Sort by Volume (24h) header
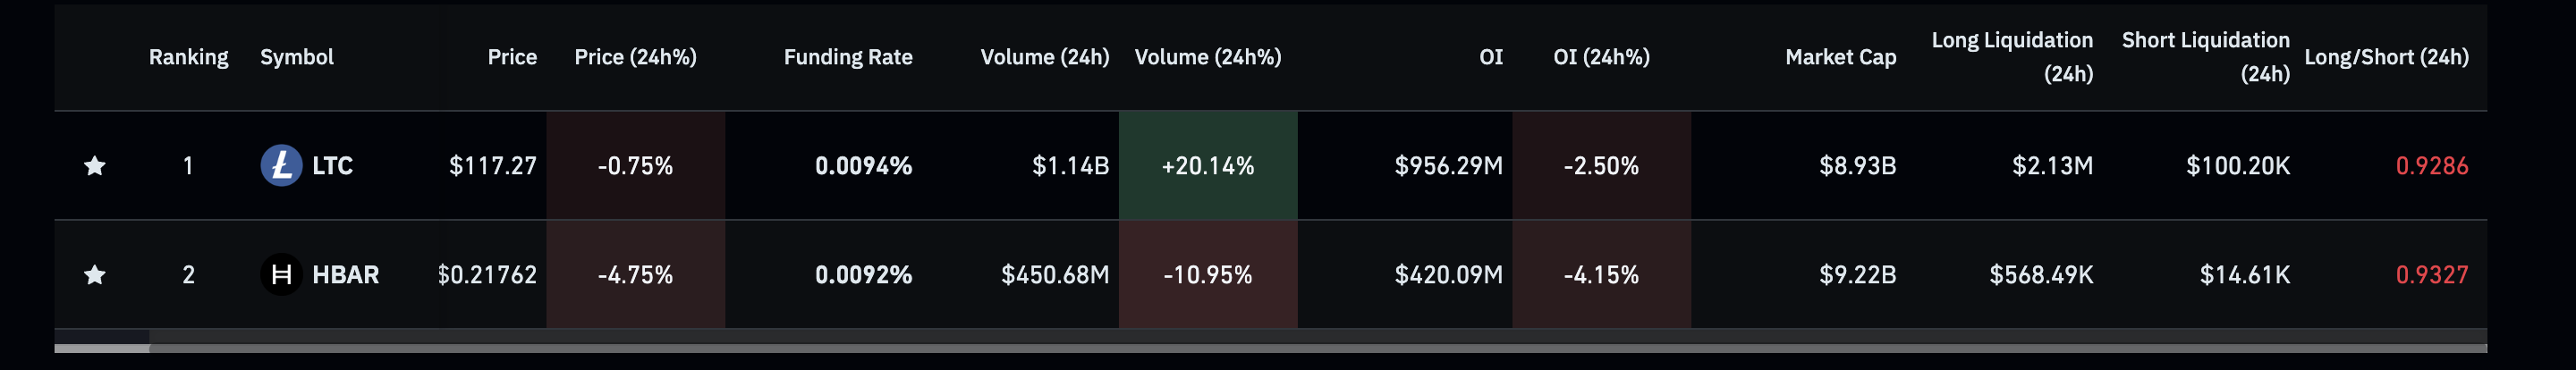 tap(1044, 57)
